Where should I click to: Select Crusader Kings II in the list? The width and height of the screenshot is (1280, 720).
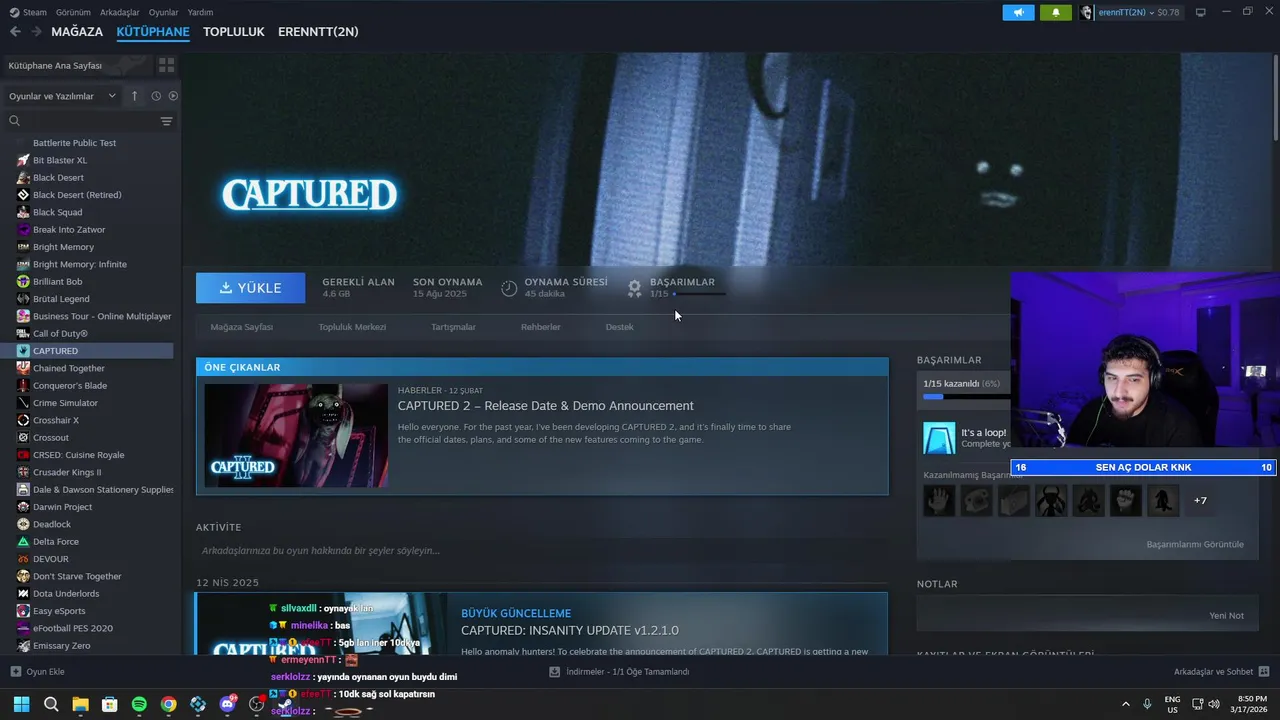tap(67, 472)
